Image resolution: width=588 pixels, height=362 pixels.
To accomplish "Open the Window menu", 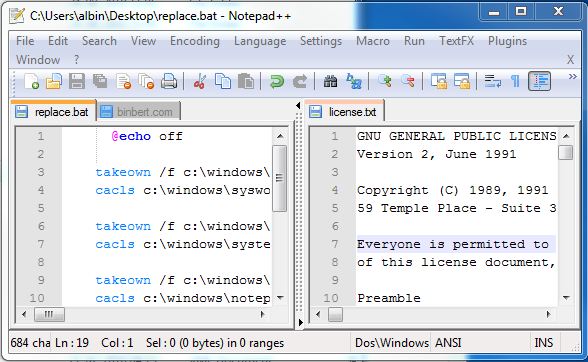I will 38,60.
